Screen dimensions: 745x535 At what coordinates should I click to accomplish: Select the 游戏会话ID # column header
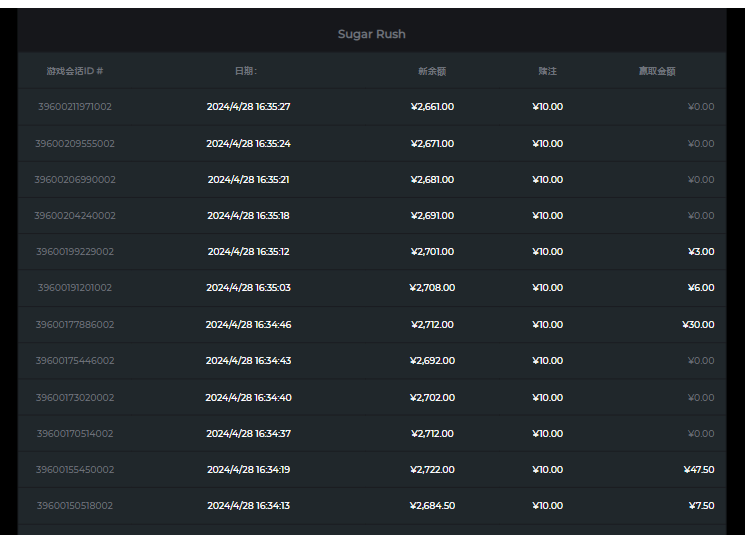(x=75, y=71)
